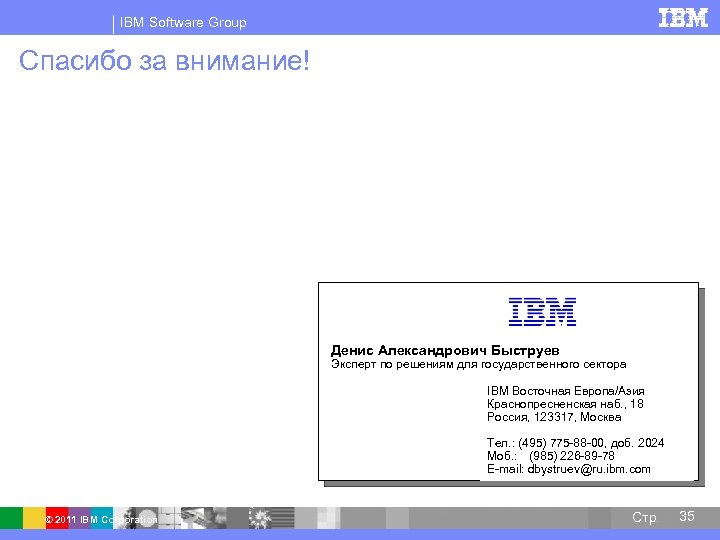Image resolution: width=720 pixels, height=540 pixels.
Task: Click the job title line 'Эксперт по решениям для государственного сектора'
Action: 478,365
